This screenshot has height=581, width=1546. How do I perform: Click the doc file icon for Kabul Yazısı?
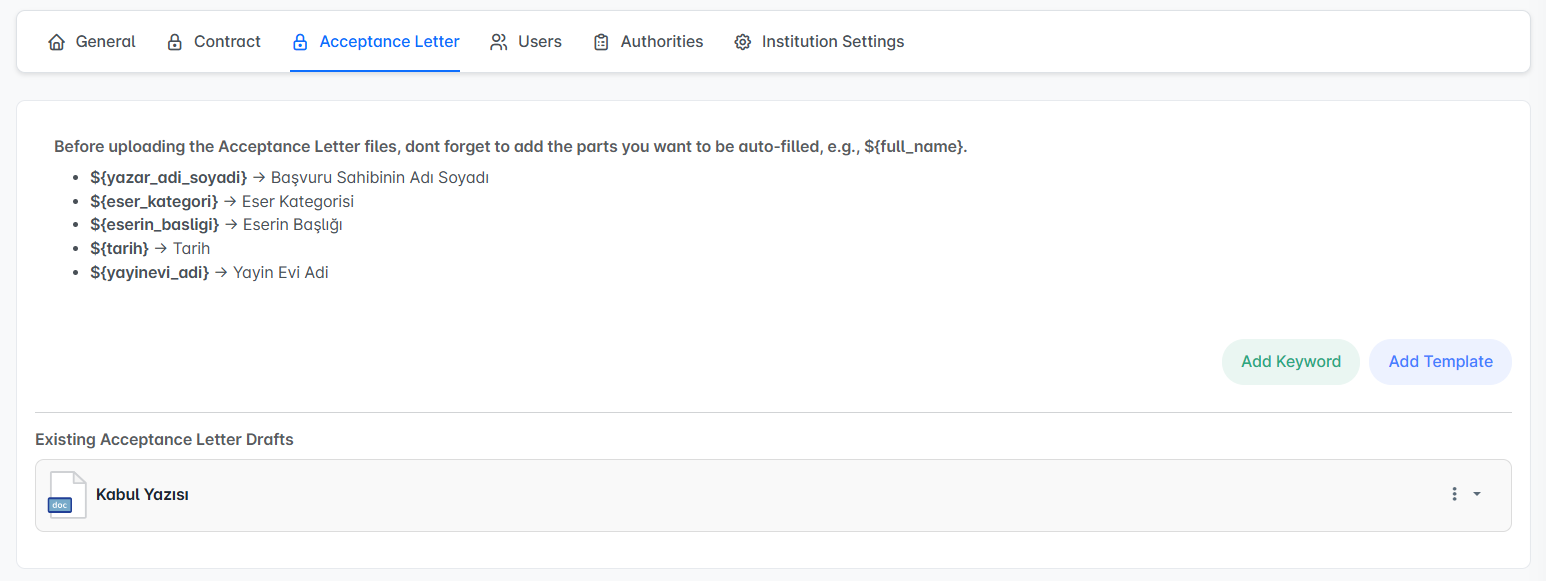pyautogui.click(x=66, y=495)
